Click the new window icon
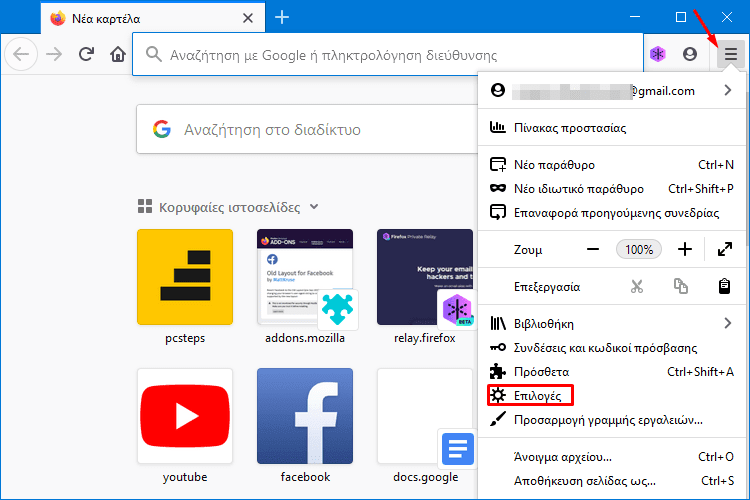The width and height of the screenshot is (750, 500). pyautogui.click(x=497, y=165)
